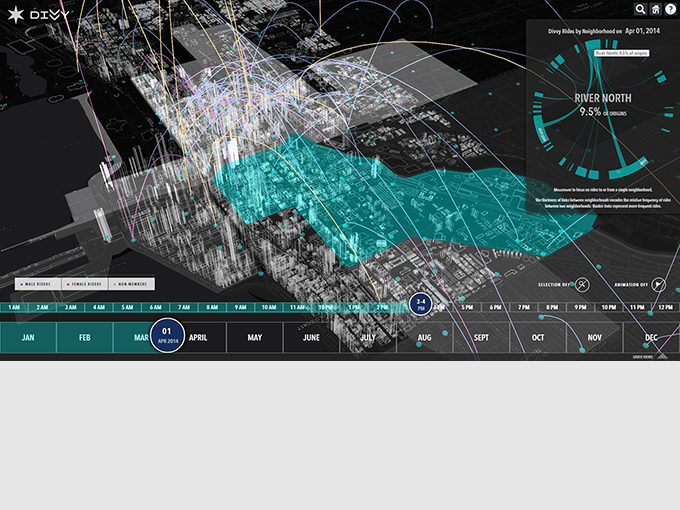The height and width of the screenshot is (510, 680).
Task: Jump to 6 PM on hour timeline
Action: [495, 307]
